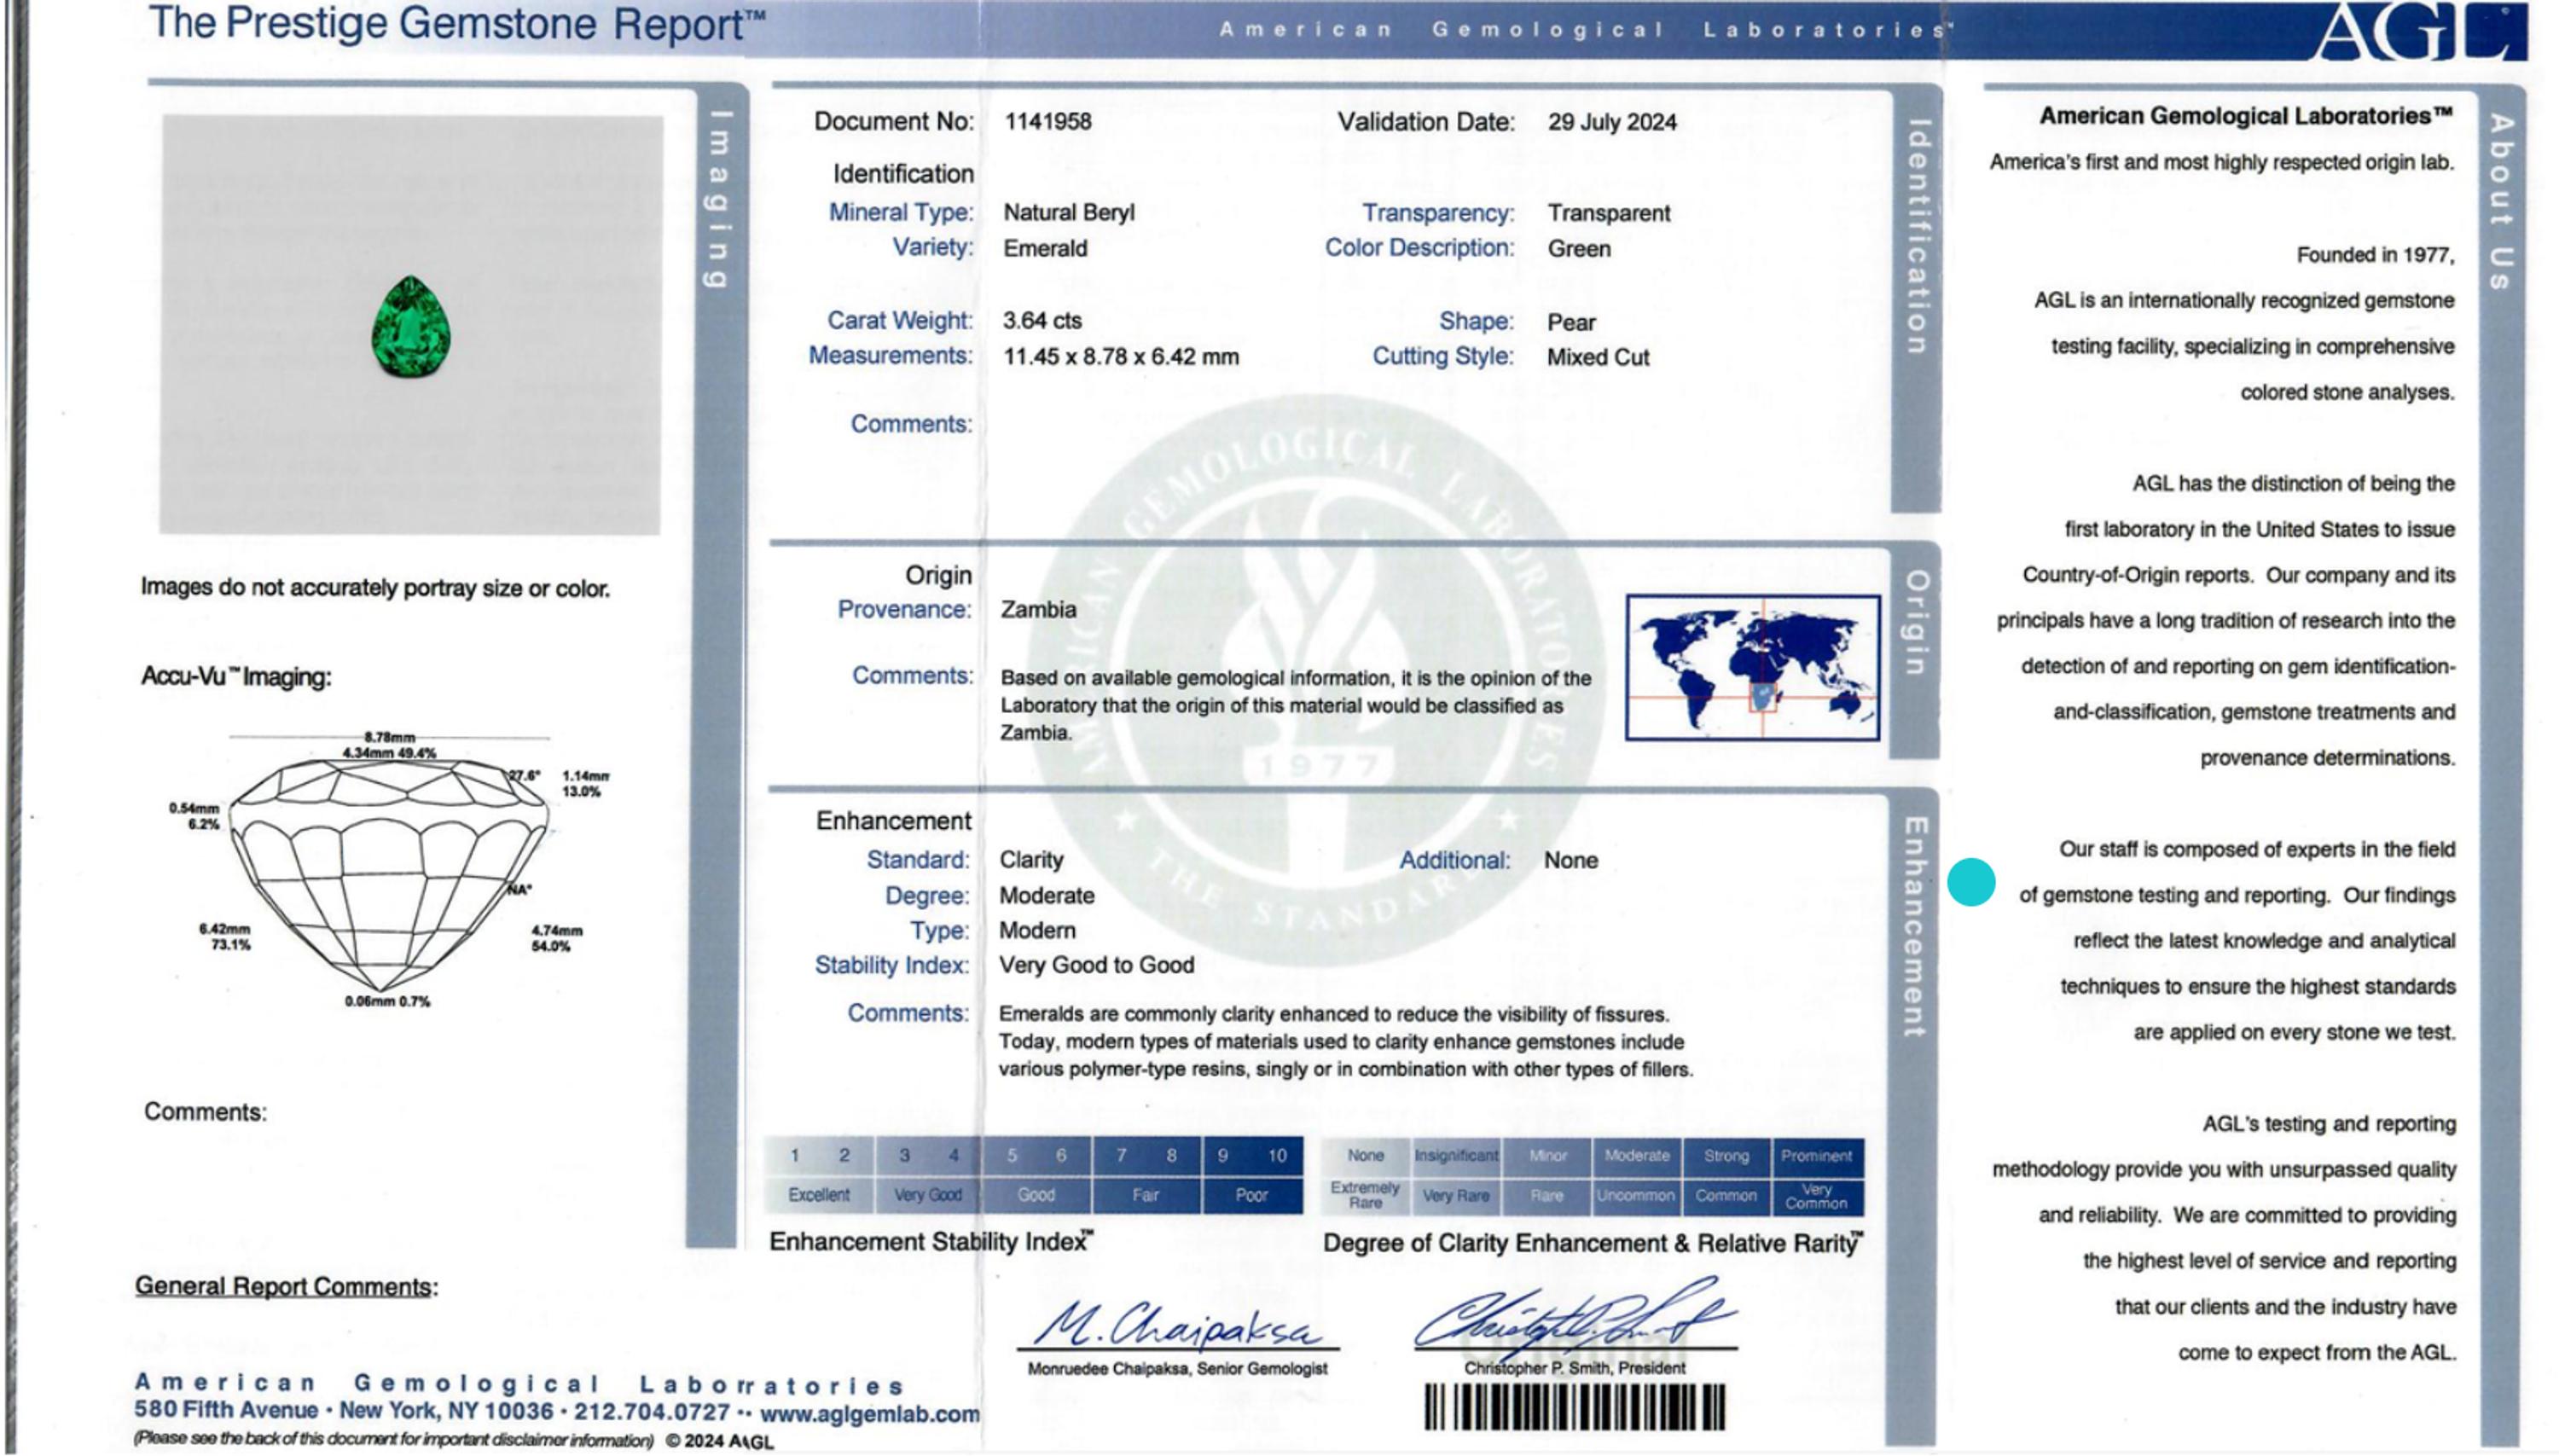Click the transparency value Transparent
The width and height of the screenshot is (2559, 1456).
(1609, 213)
